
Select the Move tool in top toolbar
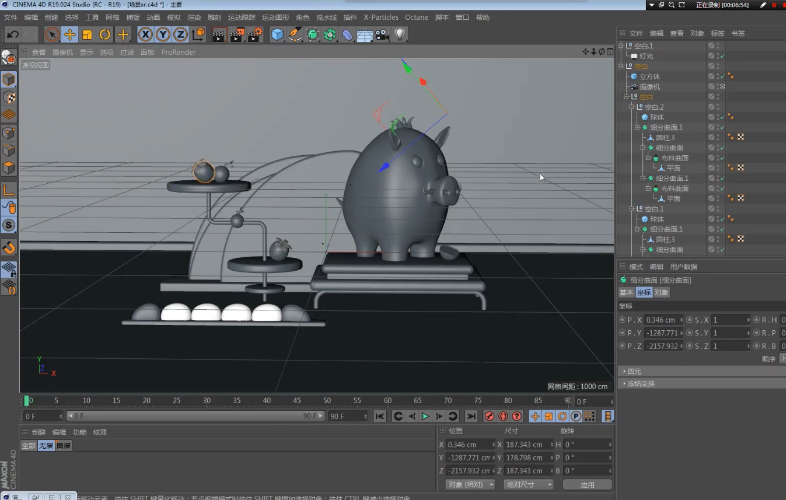click(x=69, y=34)
